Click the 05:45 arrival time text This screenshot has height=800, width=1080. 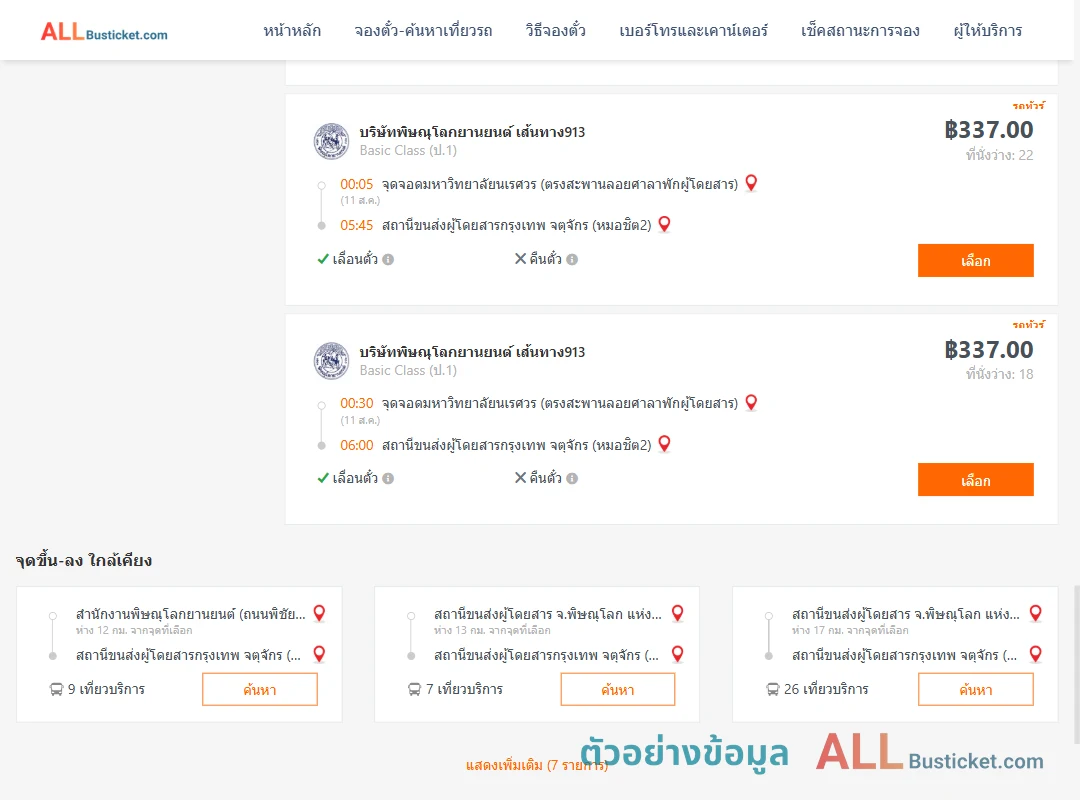[x=356, y=225]
